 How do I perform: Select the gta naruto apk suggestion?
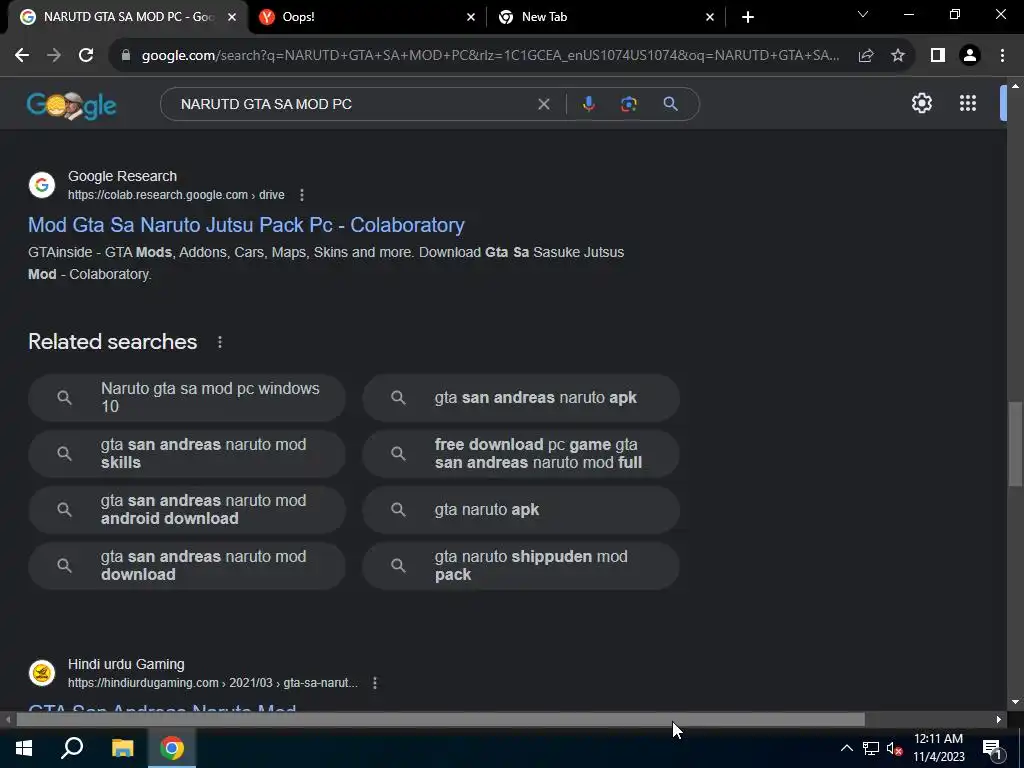click(521, 510)
